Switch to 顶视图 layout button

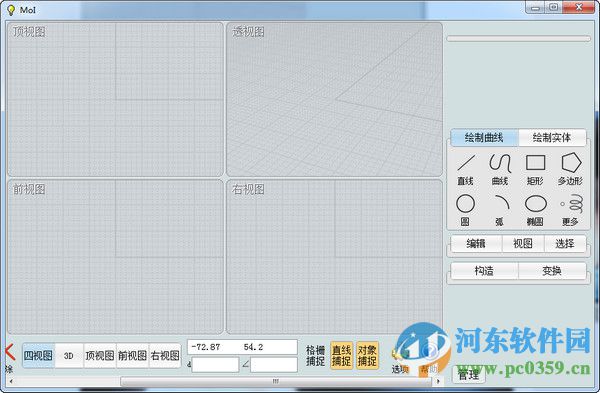99,355
